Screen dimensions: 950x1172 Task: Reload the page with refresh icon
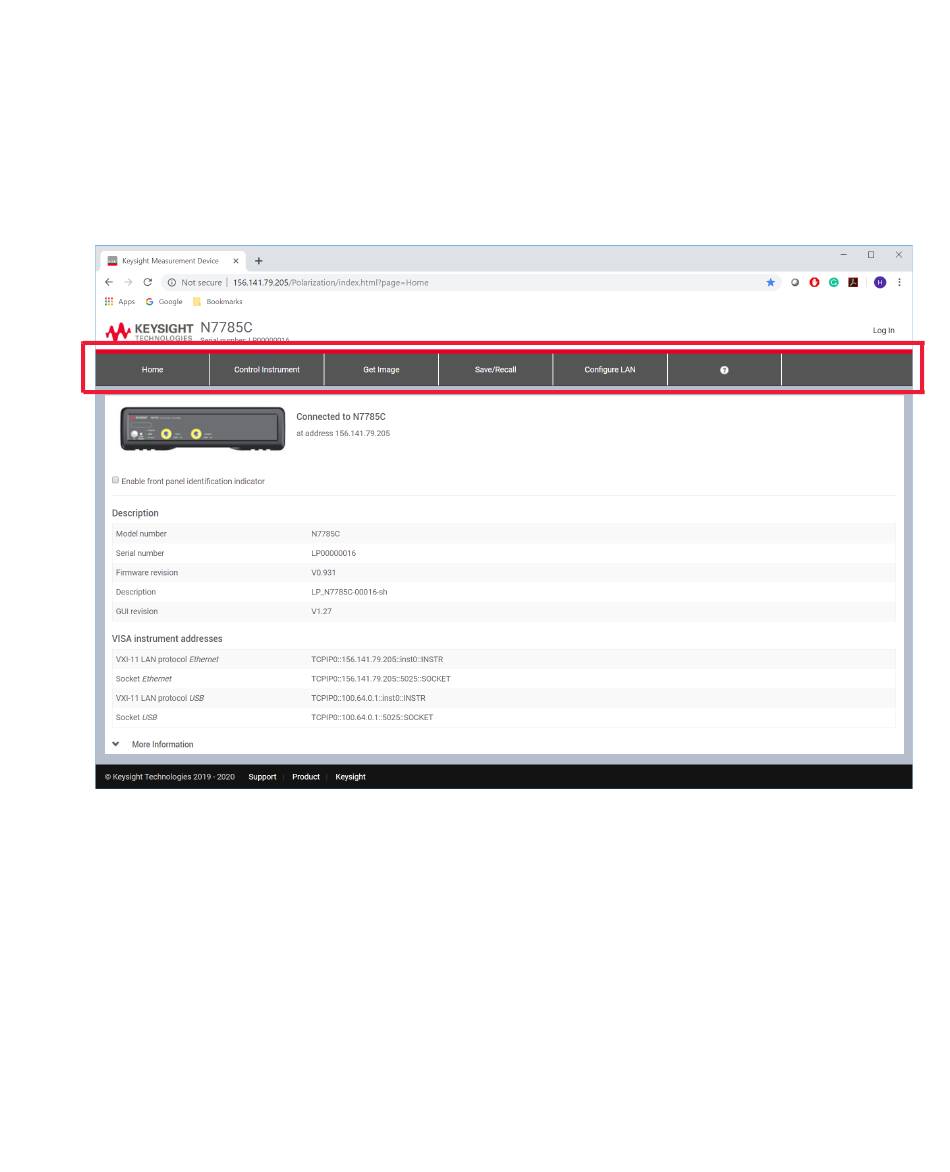pos(148,283)
